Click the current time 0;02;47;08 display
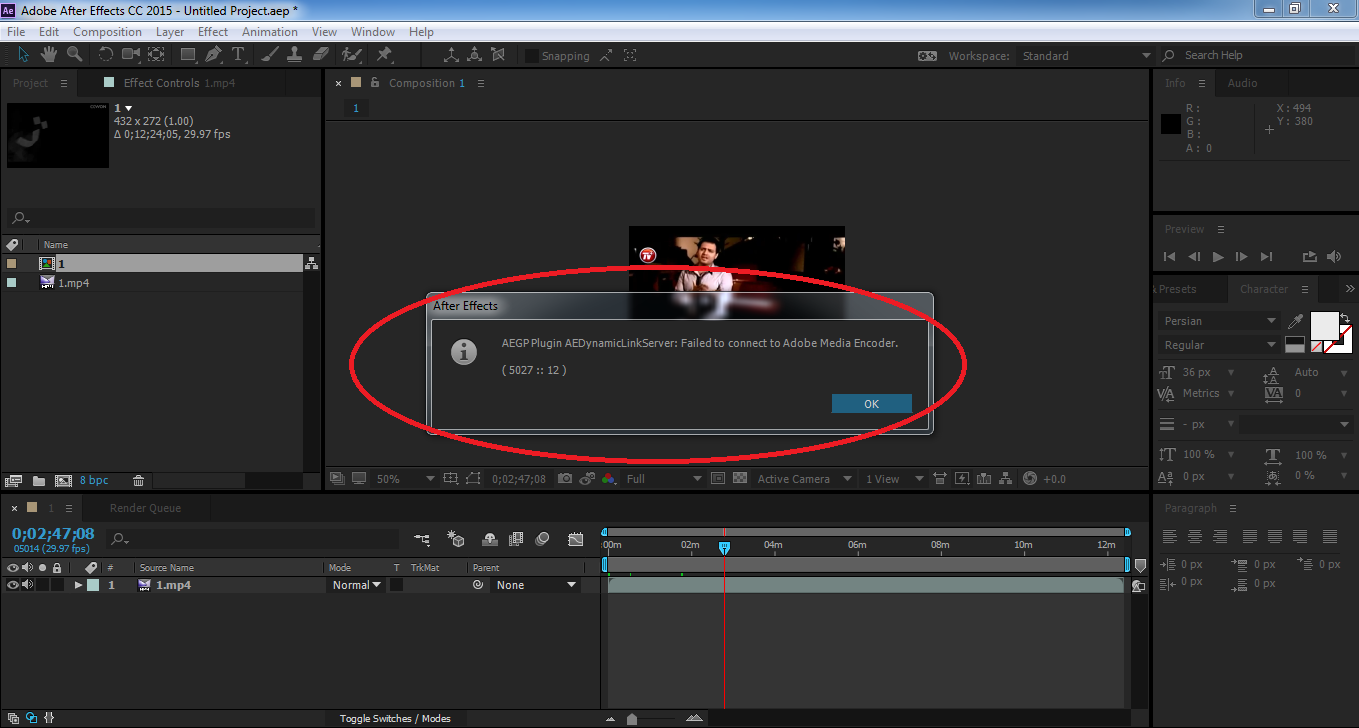Image resolution: width=1359 pixels, height=728 pixels. pyautogui.click(x=53, y=534)
